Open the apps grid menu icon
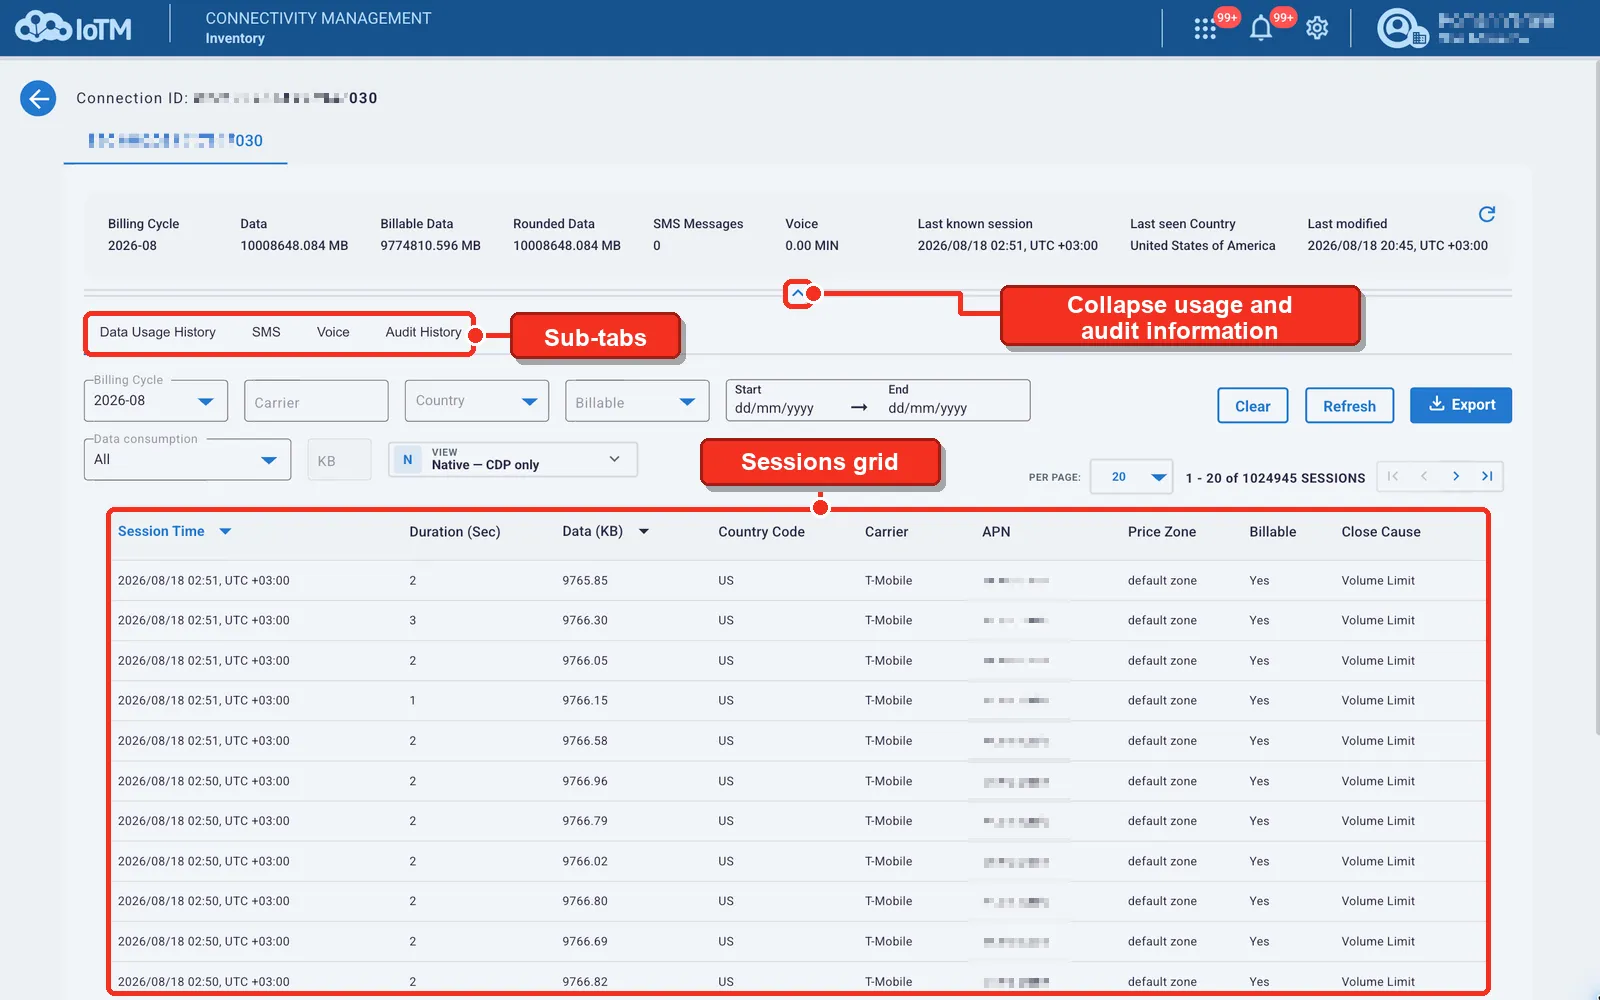The width and height of the screenshot is (1600, 1000). coord(1205,28)
